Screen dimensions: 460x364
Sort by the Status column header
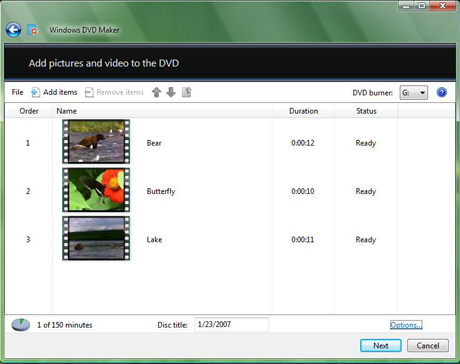coord(366,111)
